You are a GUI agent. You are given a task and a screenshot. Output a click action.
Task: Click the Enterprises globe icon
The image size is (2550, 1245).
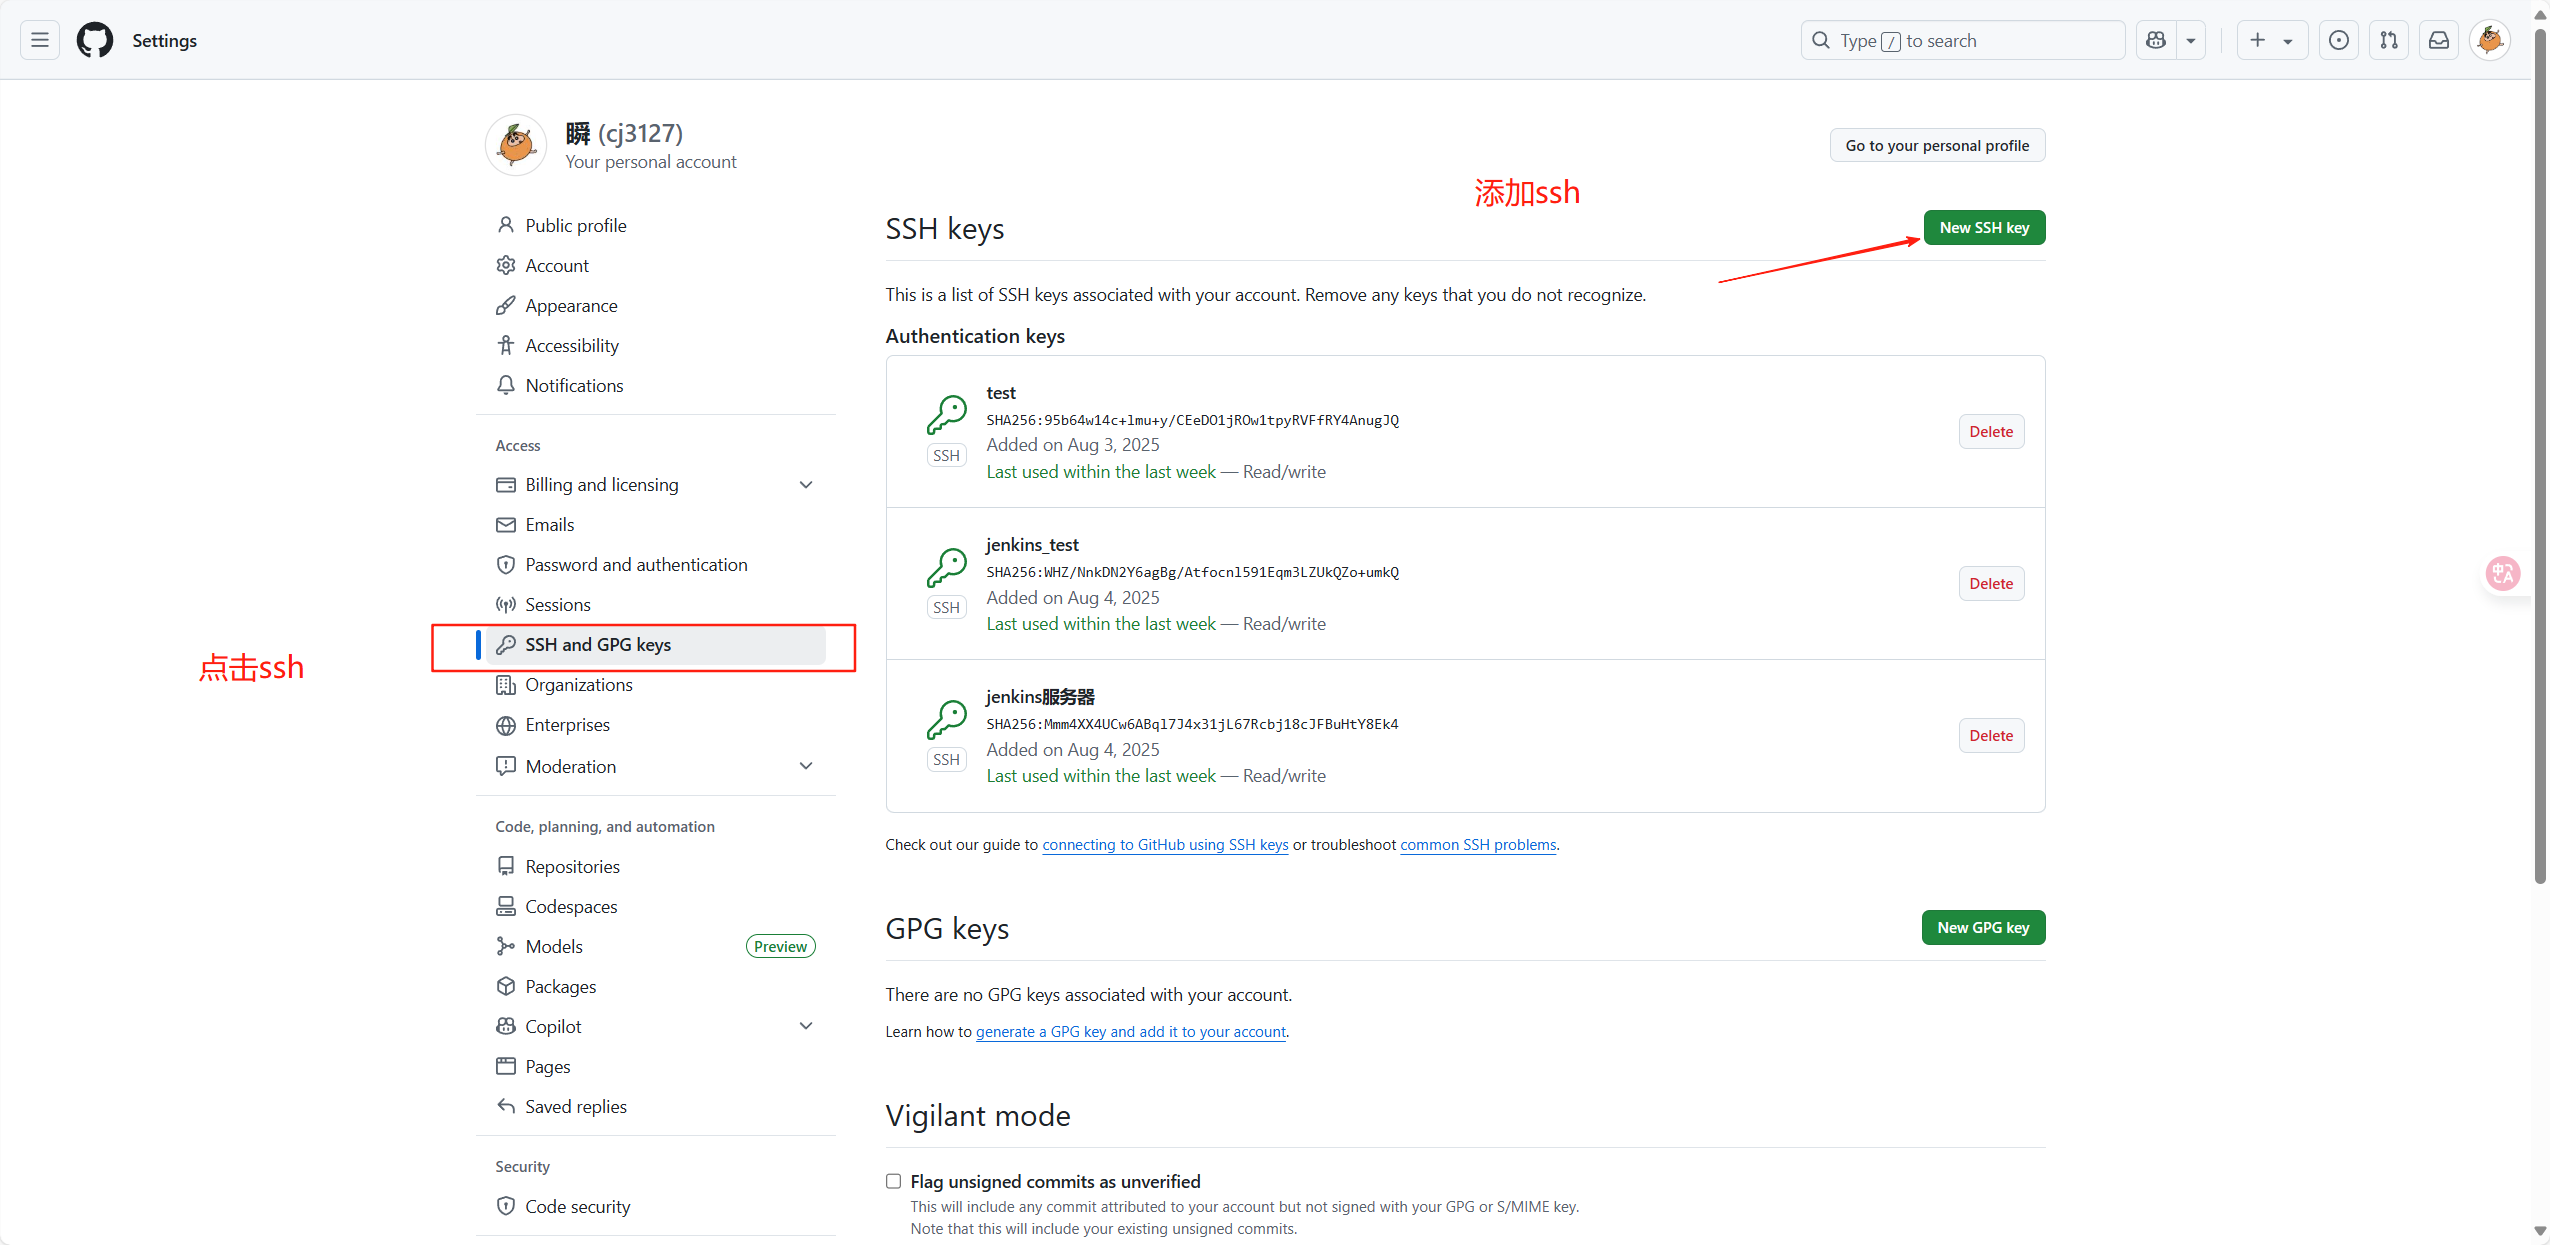[506, 724]
